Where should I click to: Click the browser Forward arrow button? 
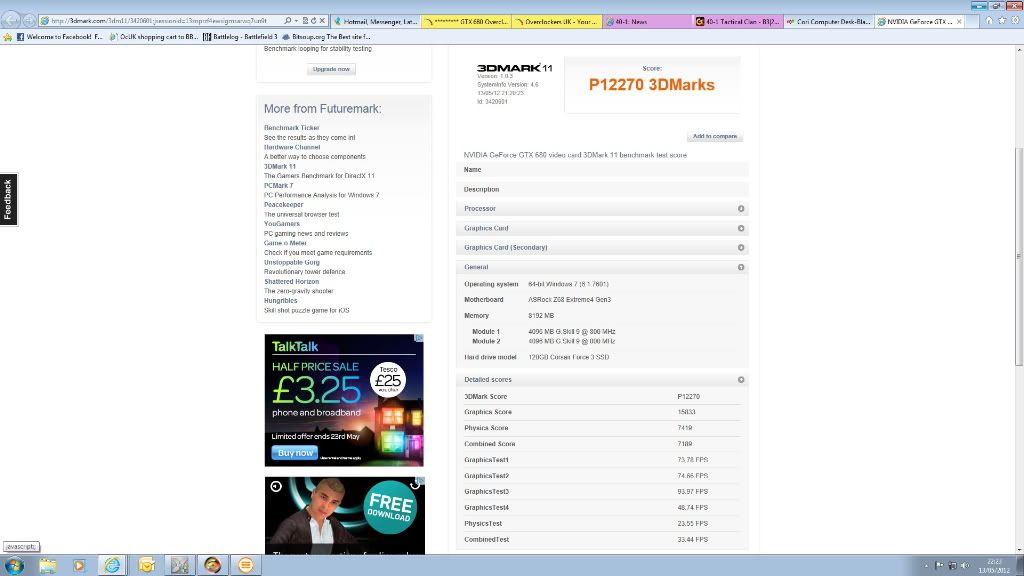pos(27,21)
